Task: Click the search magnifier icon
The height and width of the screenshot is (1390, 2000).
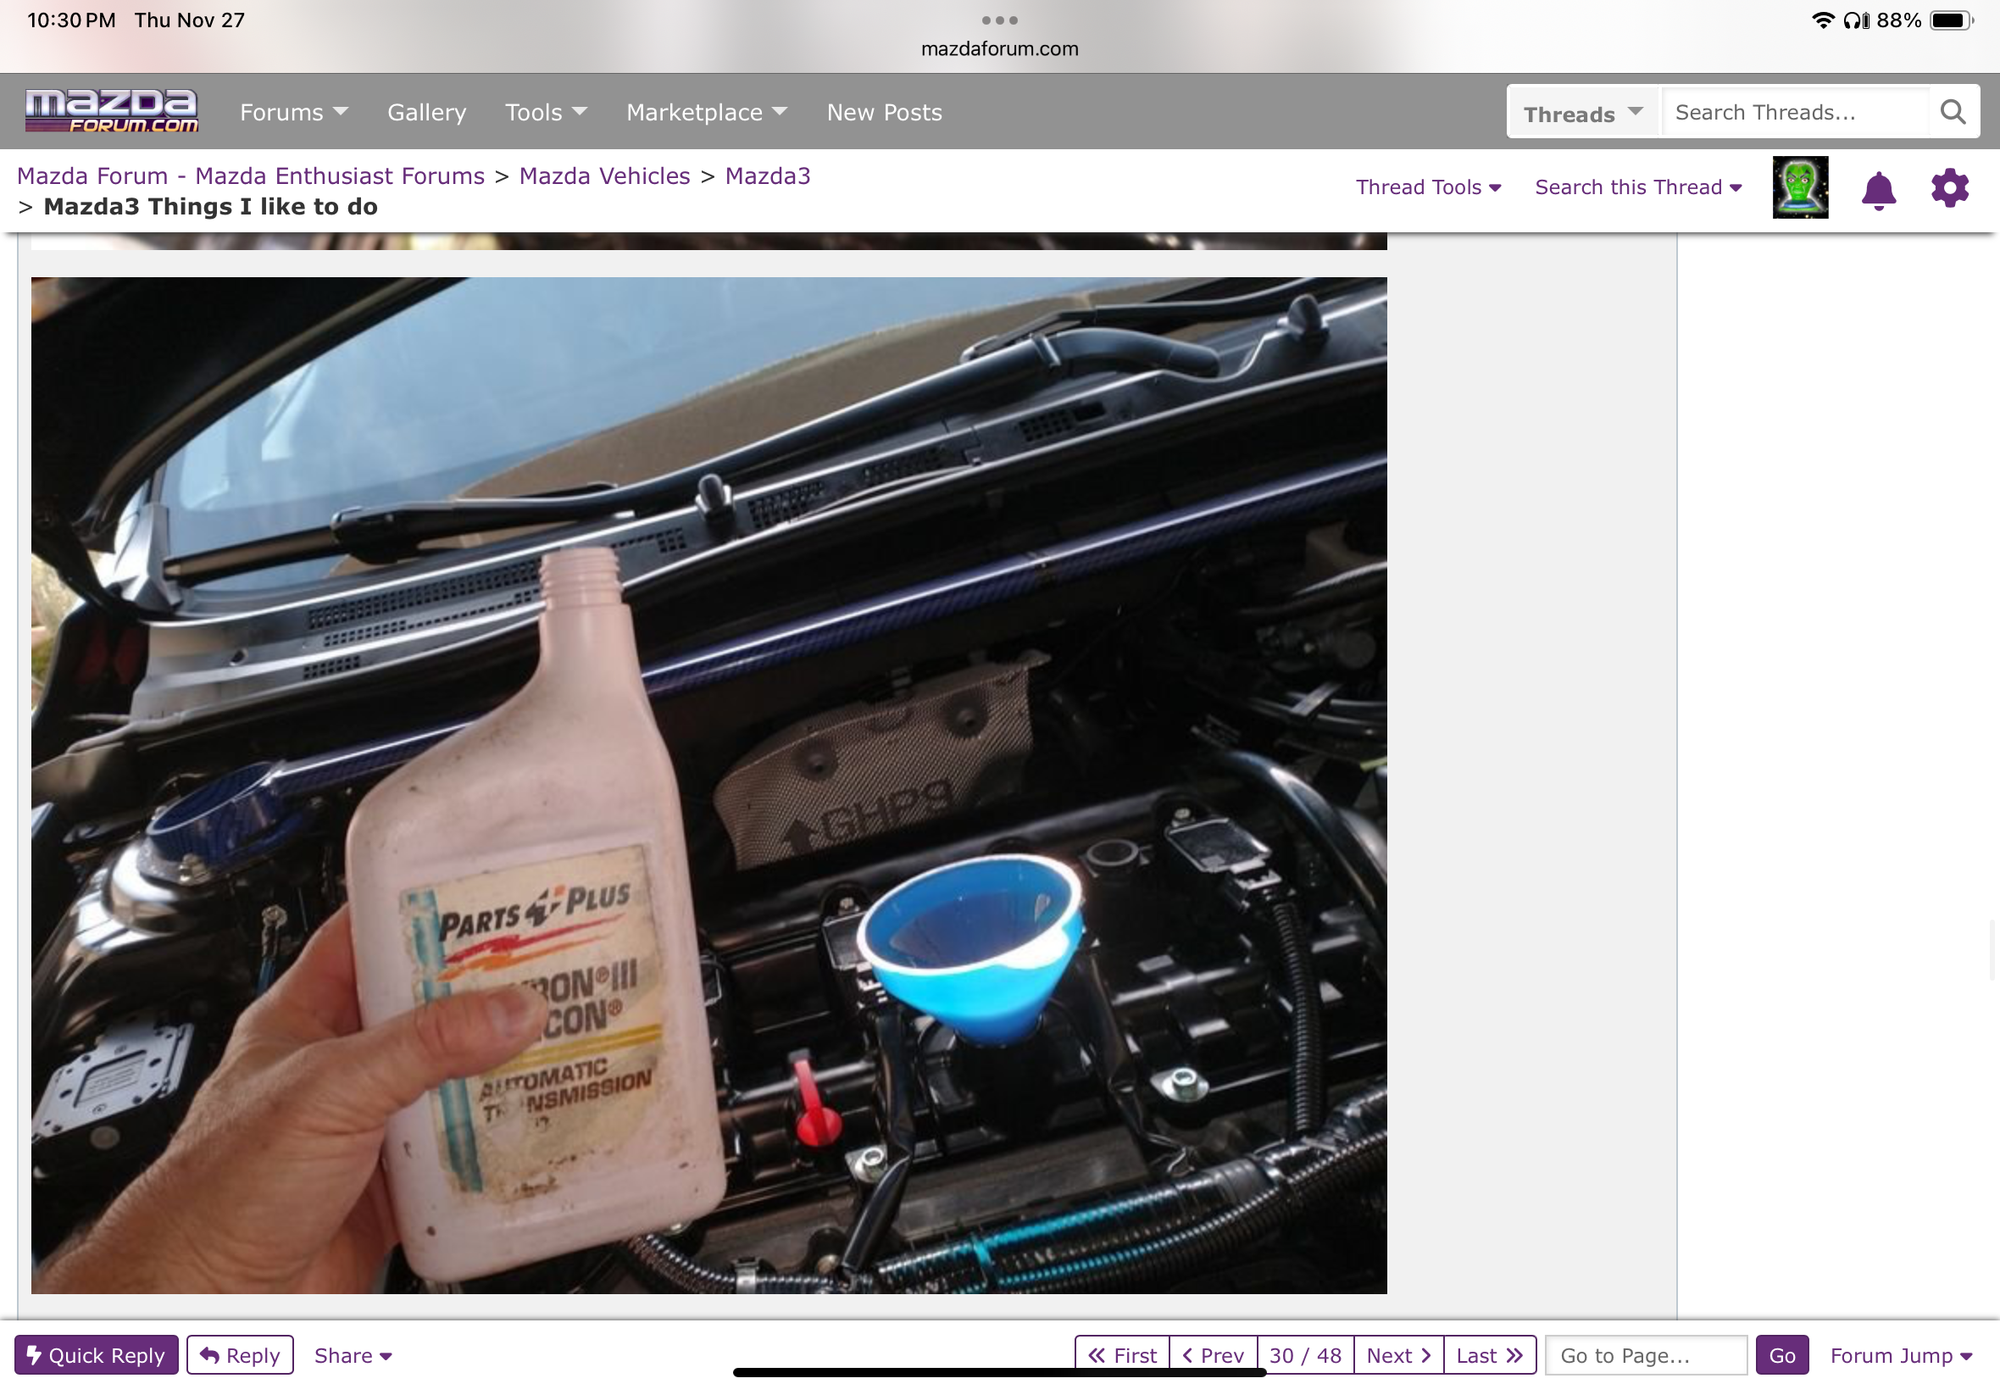Action: [x=1952, y=112]
